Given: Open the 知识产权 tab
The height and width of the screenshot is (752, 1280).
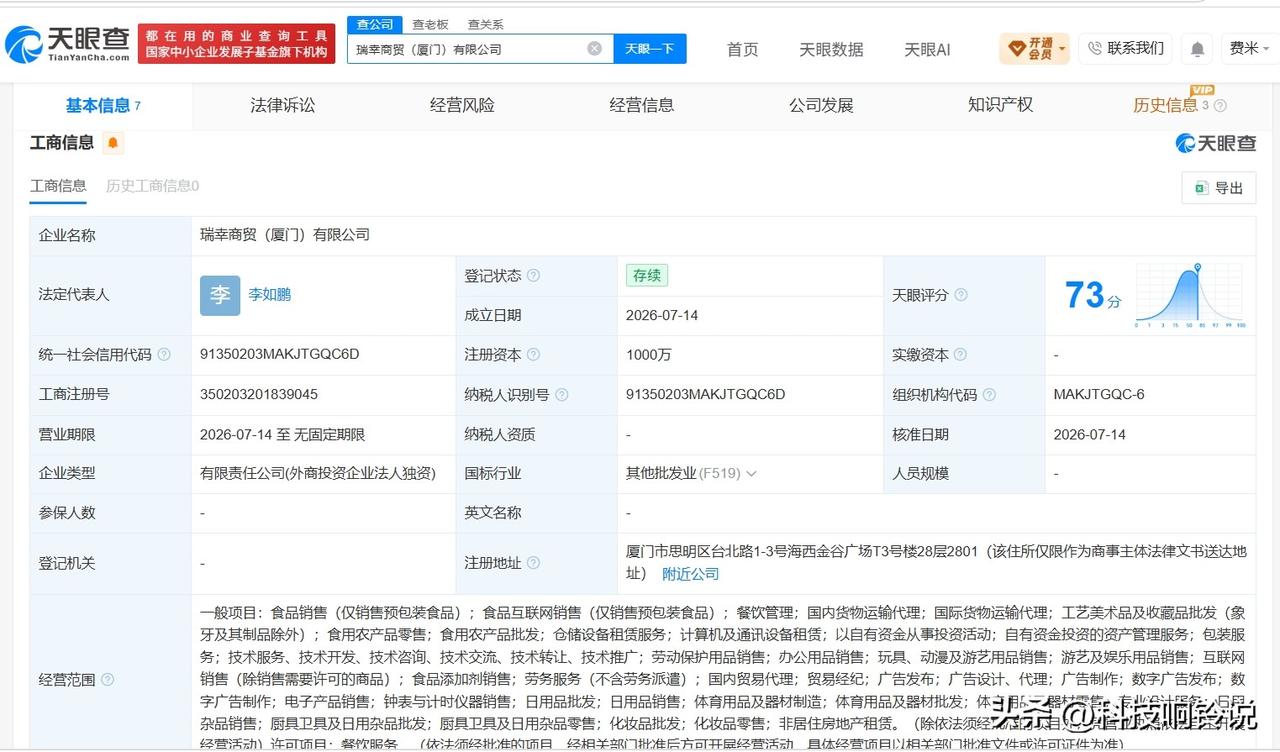Looking at the screenshot, I should 1000,105.
